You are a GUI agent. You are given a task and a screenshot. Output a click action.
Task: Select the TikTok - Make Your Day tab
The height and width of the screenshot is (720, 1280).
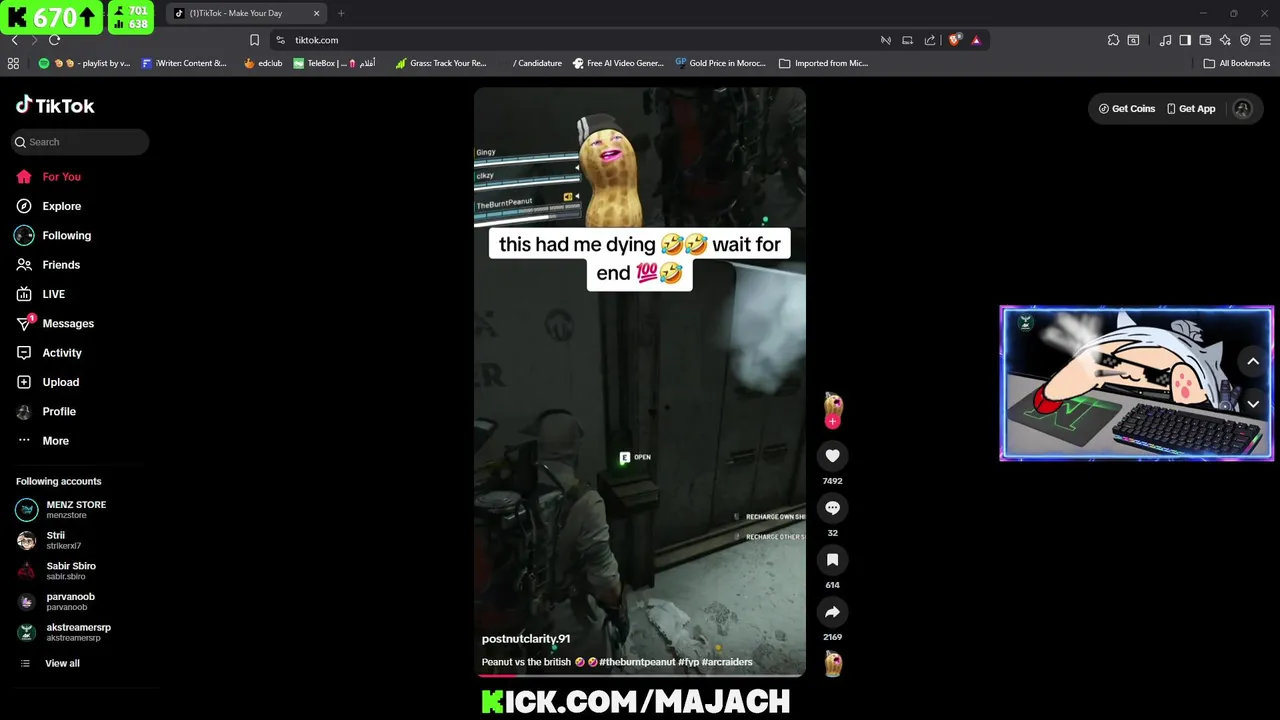click(247, 13)
